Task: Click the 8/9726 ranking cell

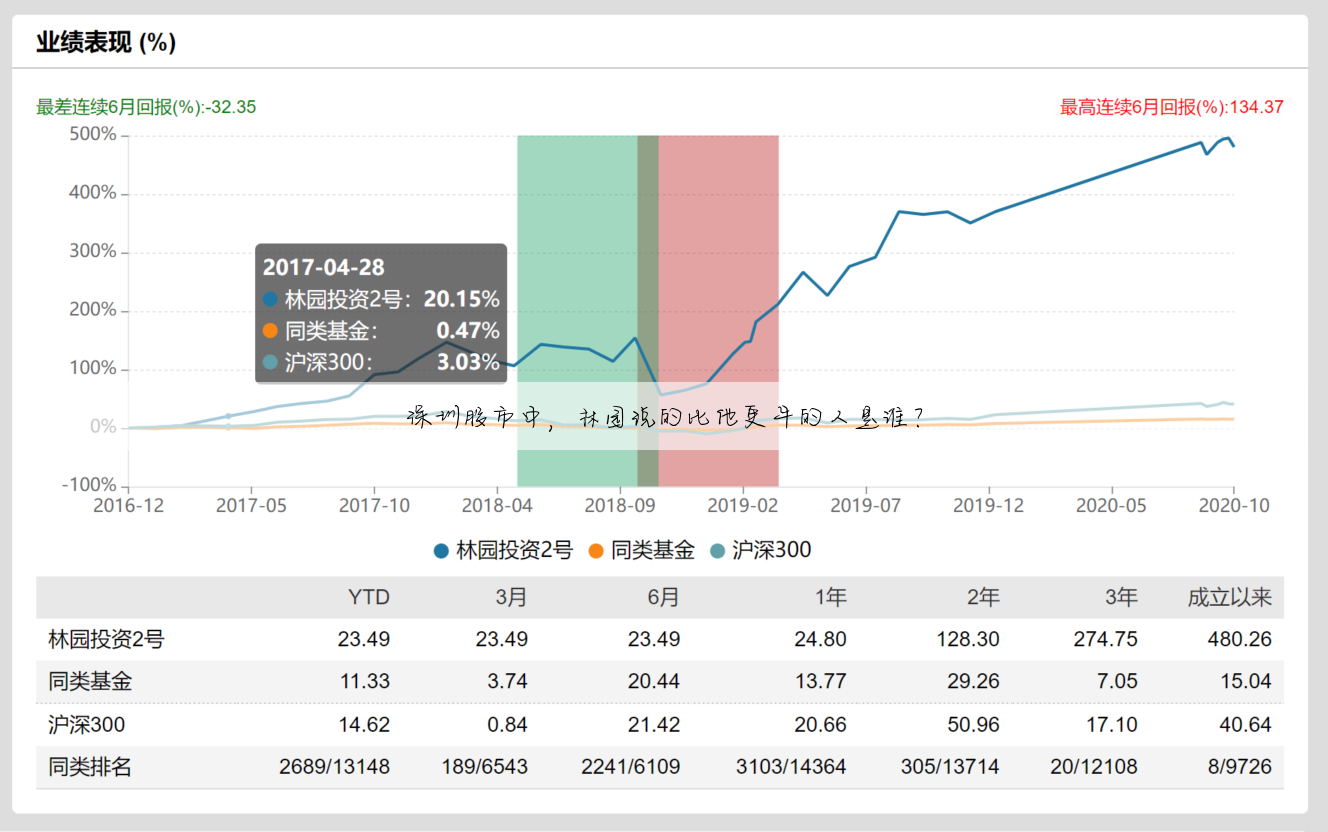Action: 1240,767
